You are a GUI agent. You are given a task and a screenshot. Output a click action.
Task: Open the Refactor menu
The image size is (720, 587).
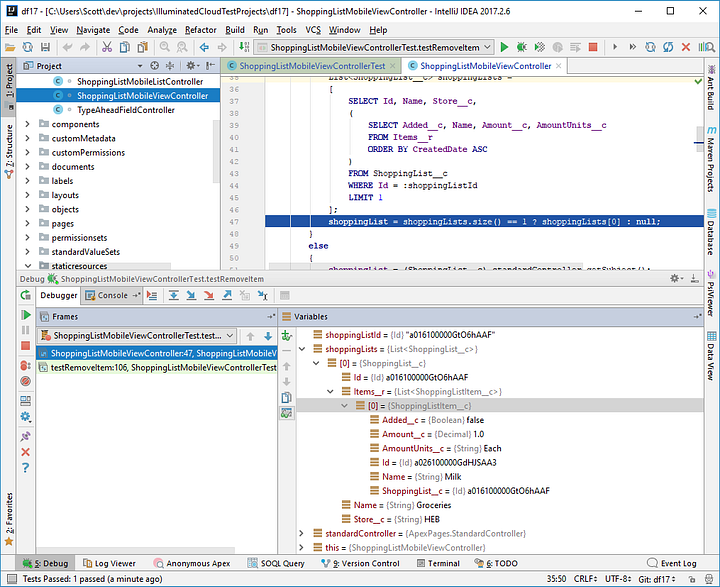point(201,30)
